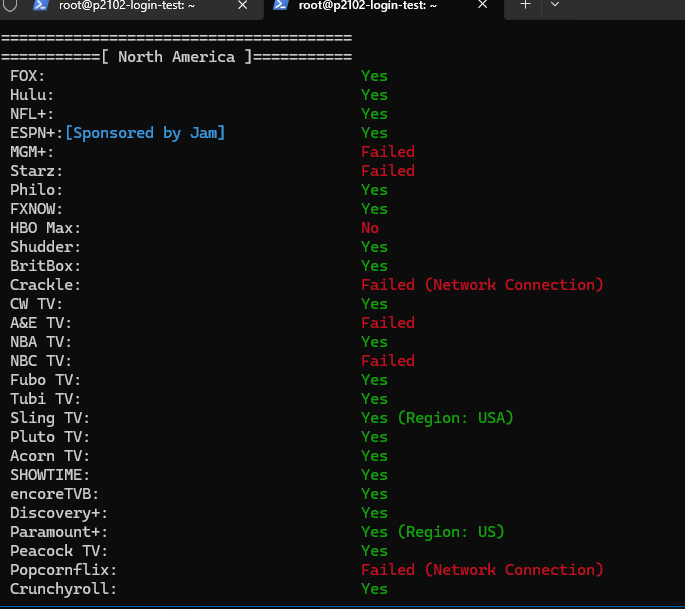Screen dimensions: 685x609
Task: Close the first inactive terminal tab
Action: 242,5
